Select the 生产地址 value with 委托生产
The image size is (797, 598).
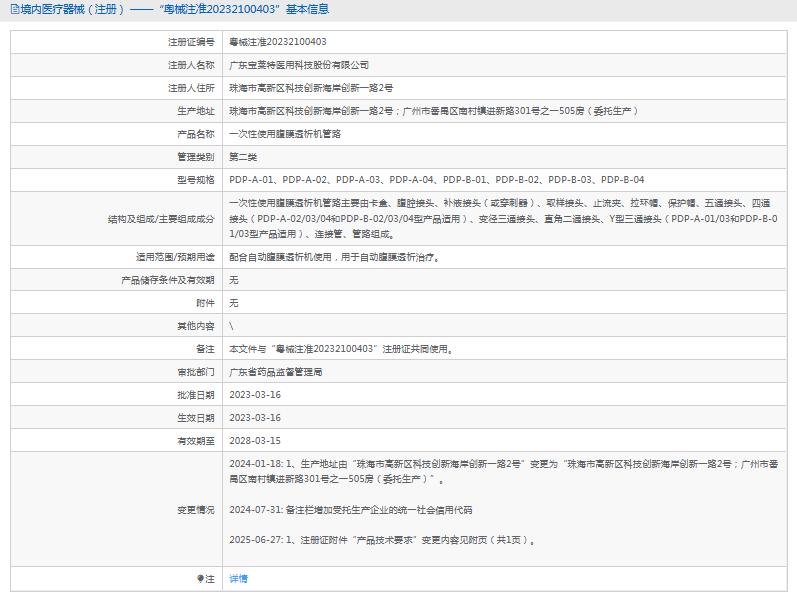pos(434,111)
